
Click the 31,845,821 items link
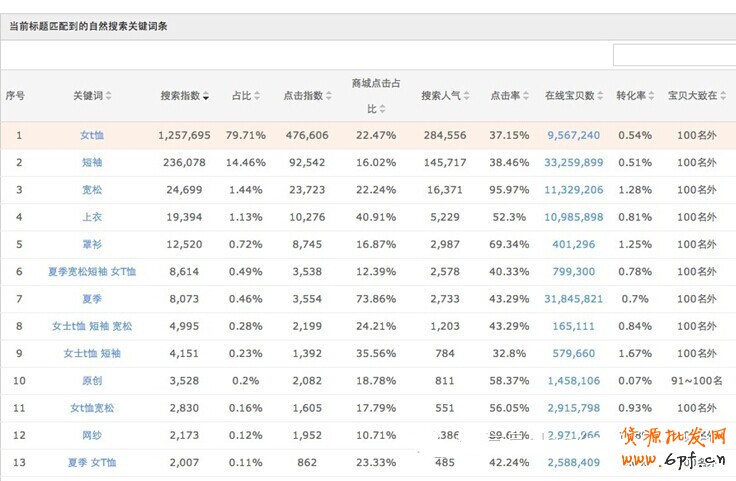tap(573, 299)
